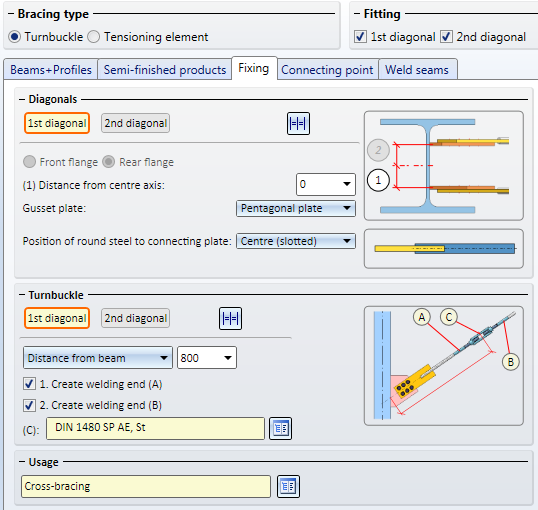Expand the Centre (slotted) position dropdown
The width and height of the screenshot is (538, 510).
tap(296, 241)
